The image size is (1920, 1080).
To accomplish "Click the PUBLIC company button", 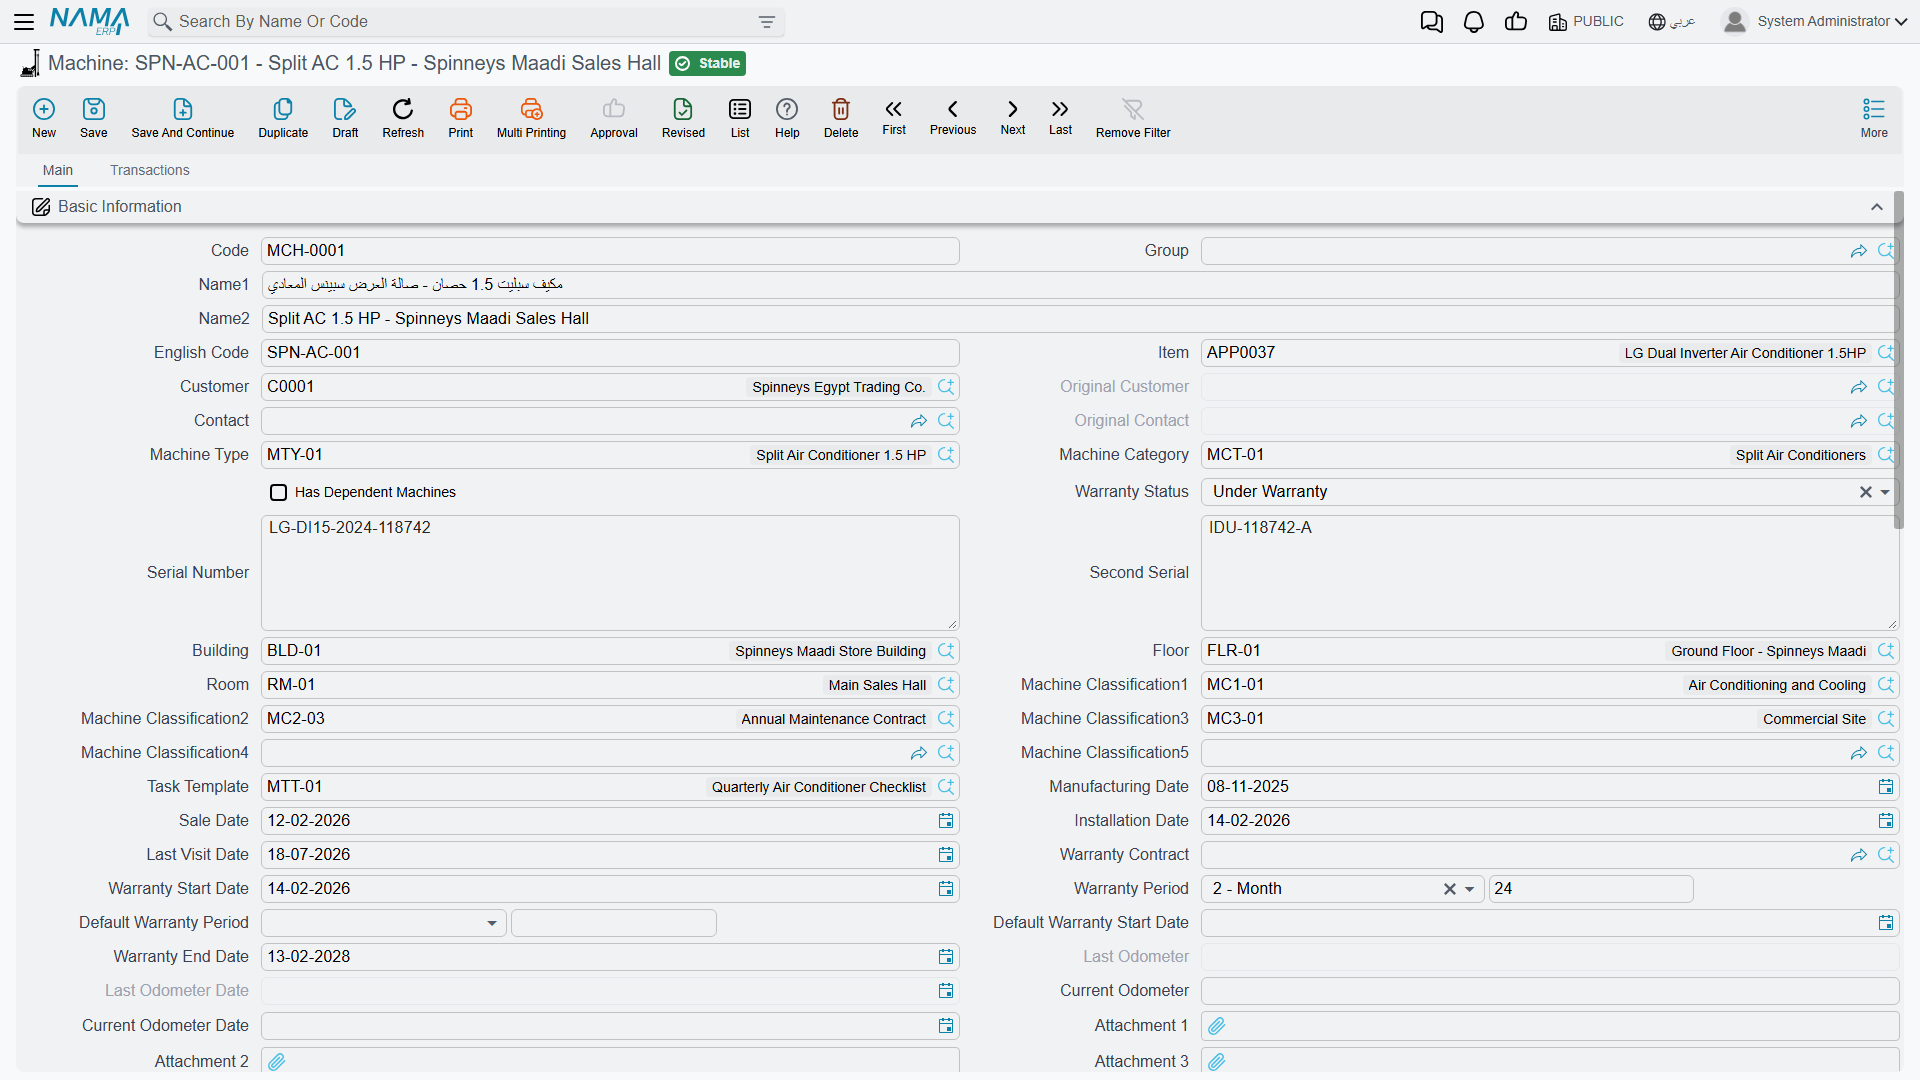I will [1586, 22].
